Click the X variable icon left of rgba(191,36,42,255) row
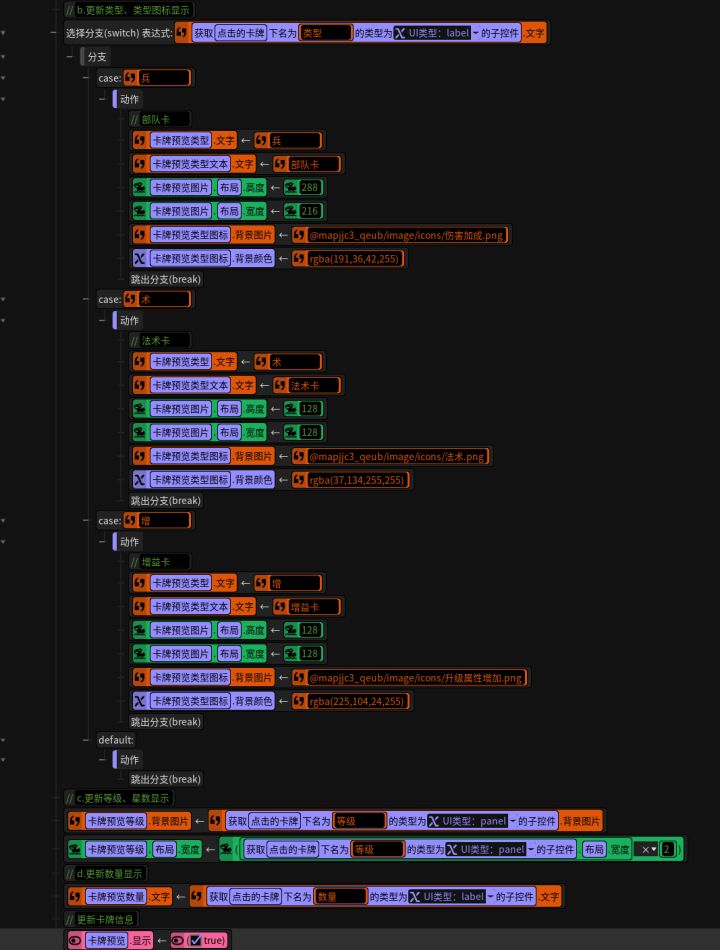Screen dimensions: 720x950 139,259
